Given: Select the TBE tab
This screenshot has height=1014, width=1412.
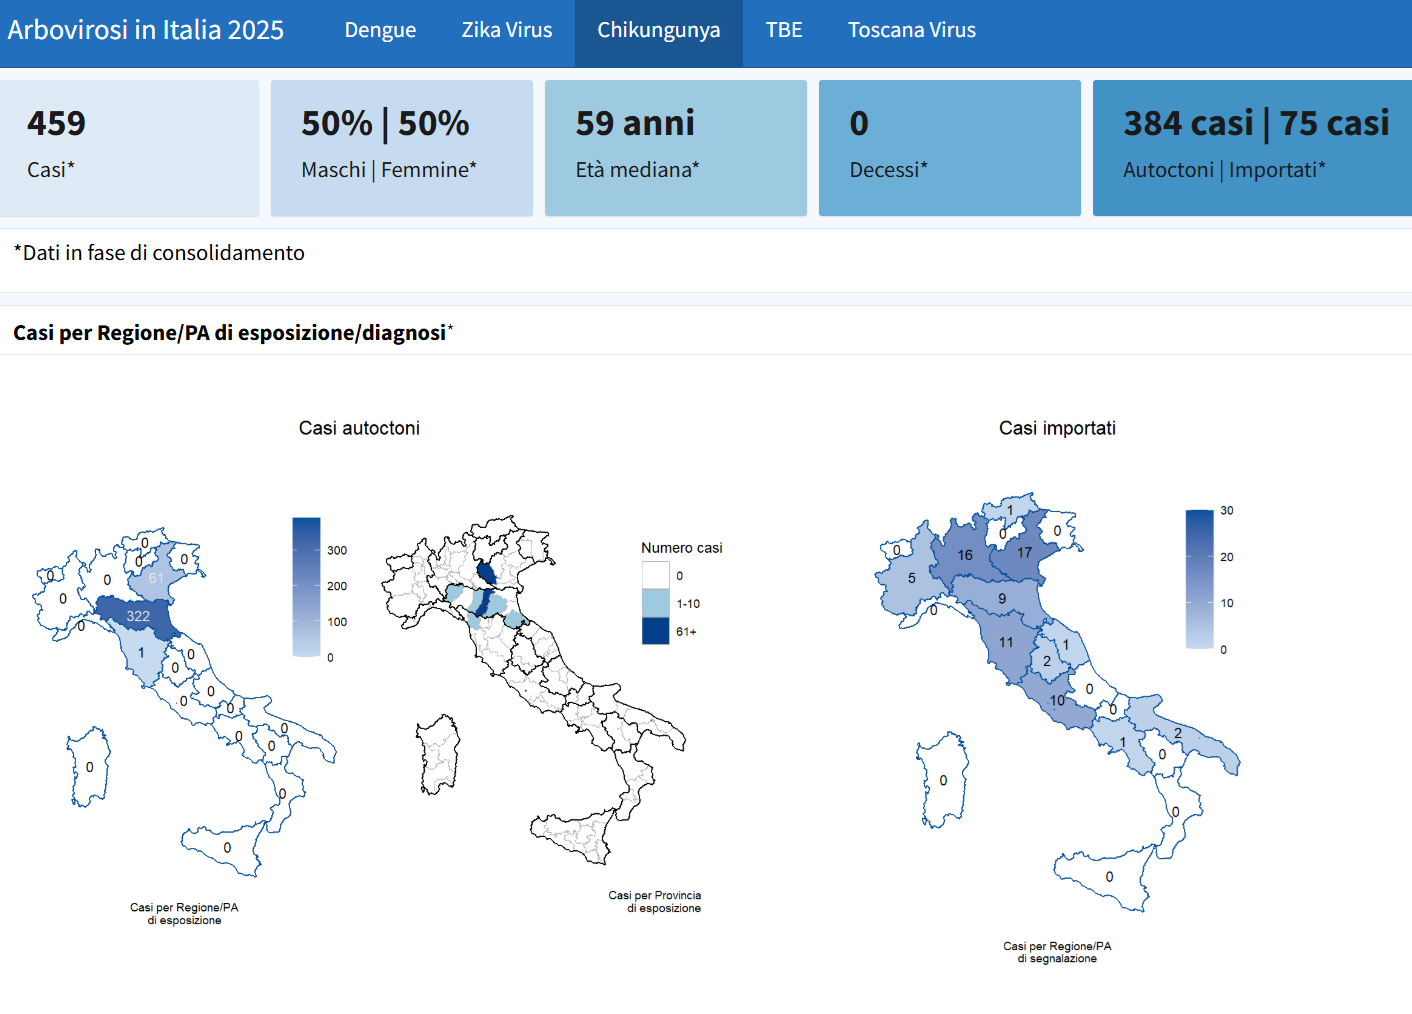Looking at the screenshot, I should point(783,30).
